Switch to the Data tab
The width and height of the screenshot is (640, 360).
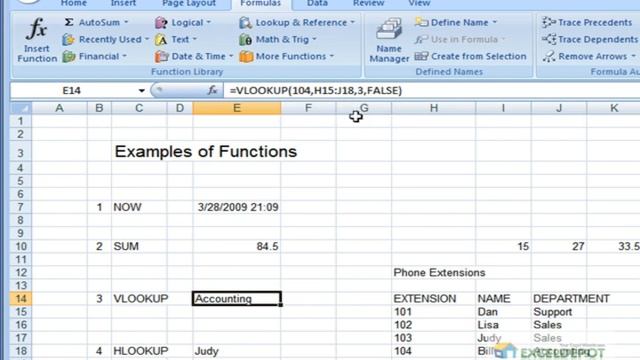[x=317, y=3]
